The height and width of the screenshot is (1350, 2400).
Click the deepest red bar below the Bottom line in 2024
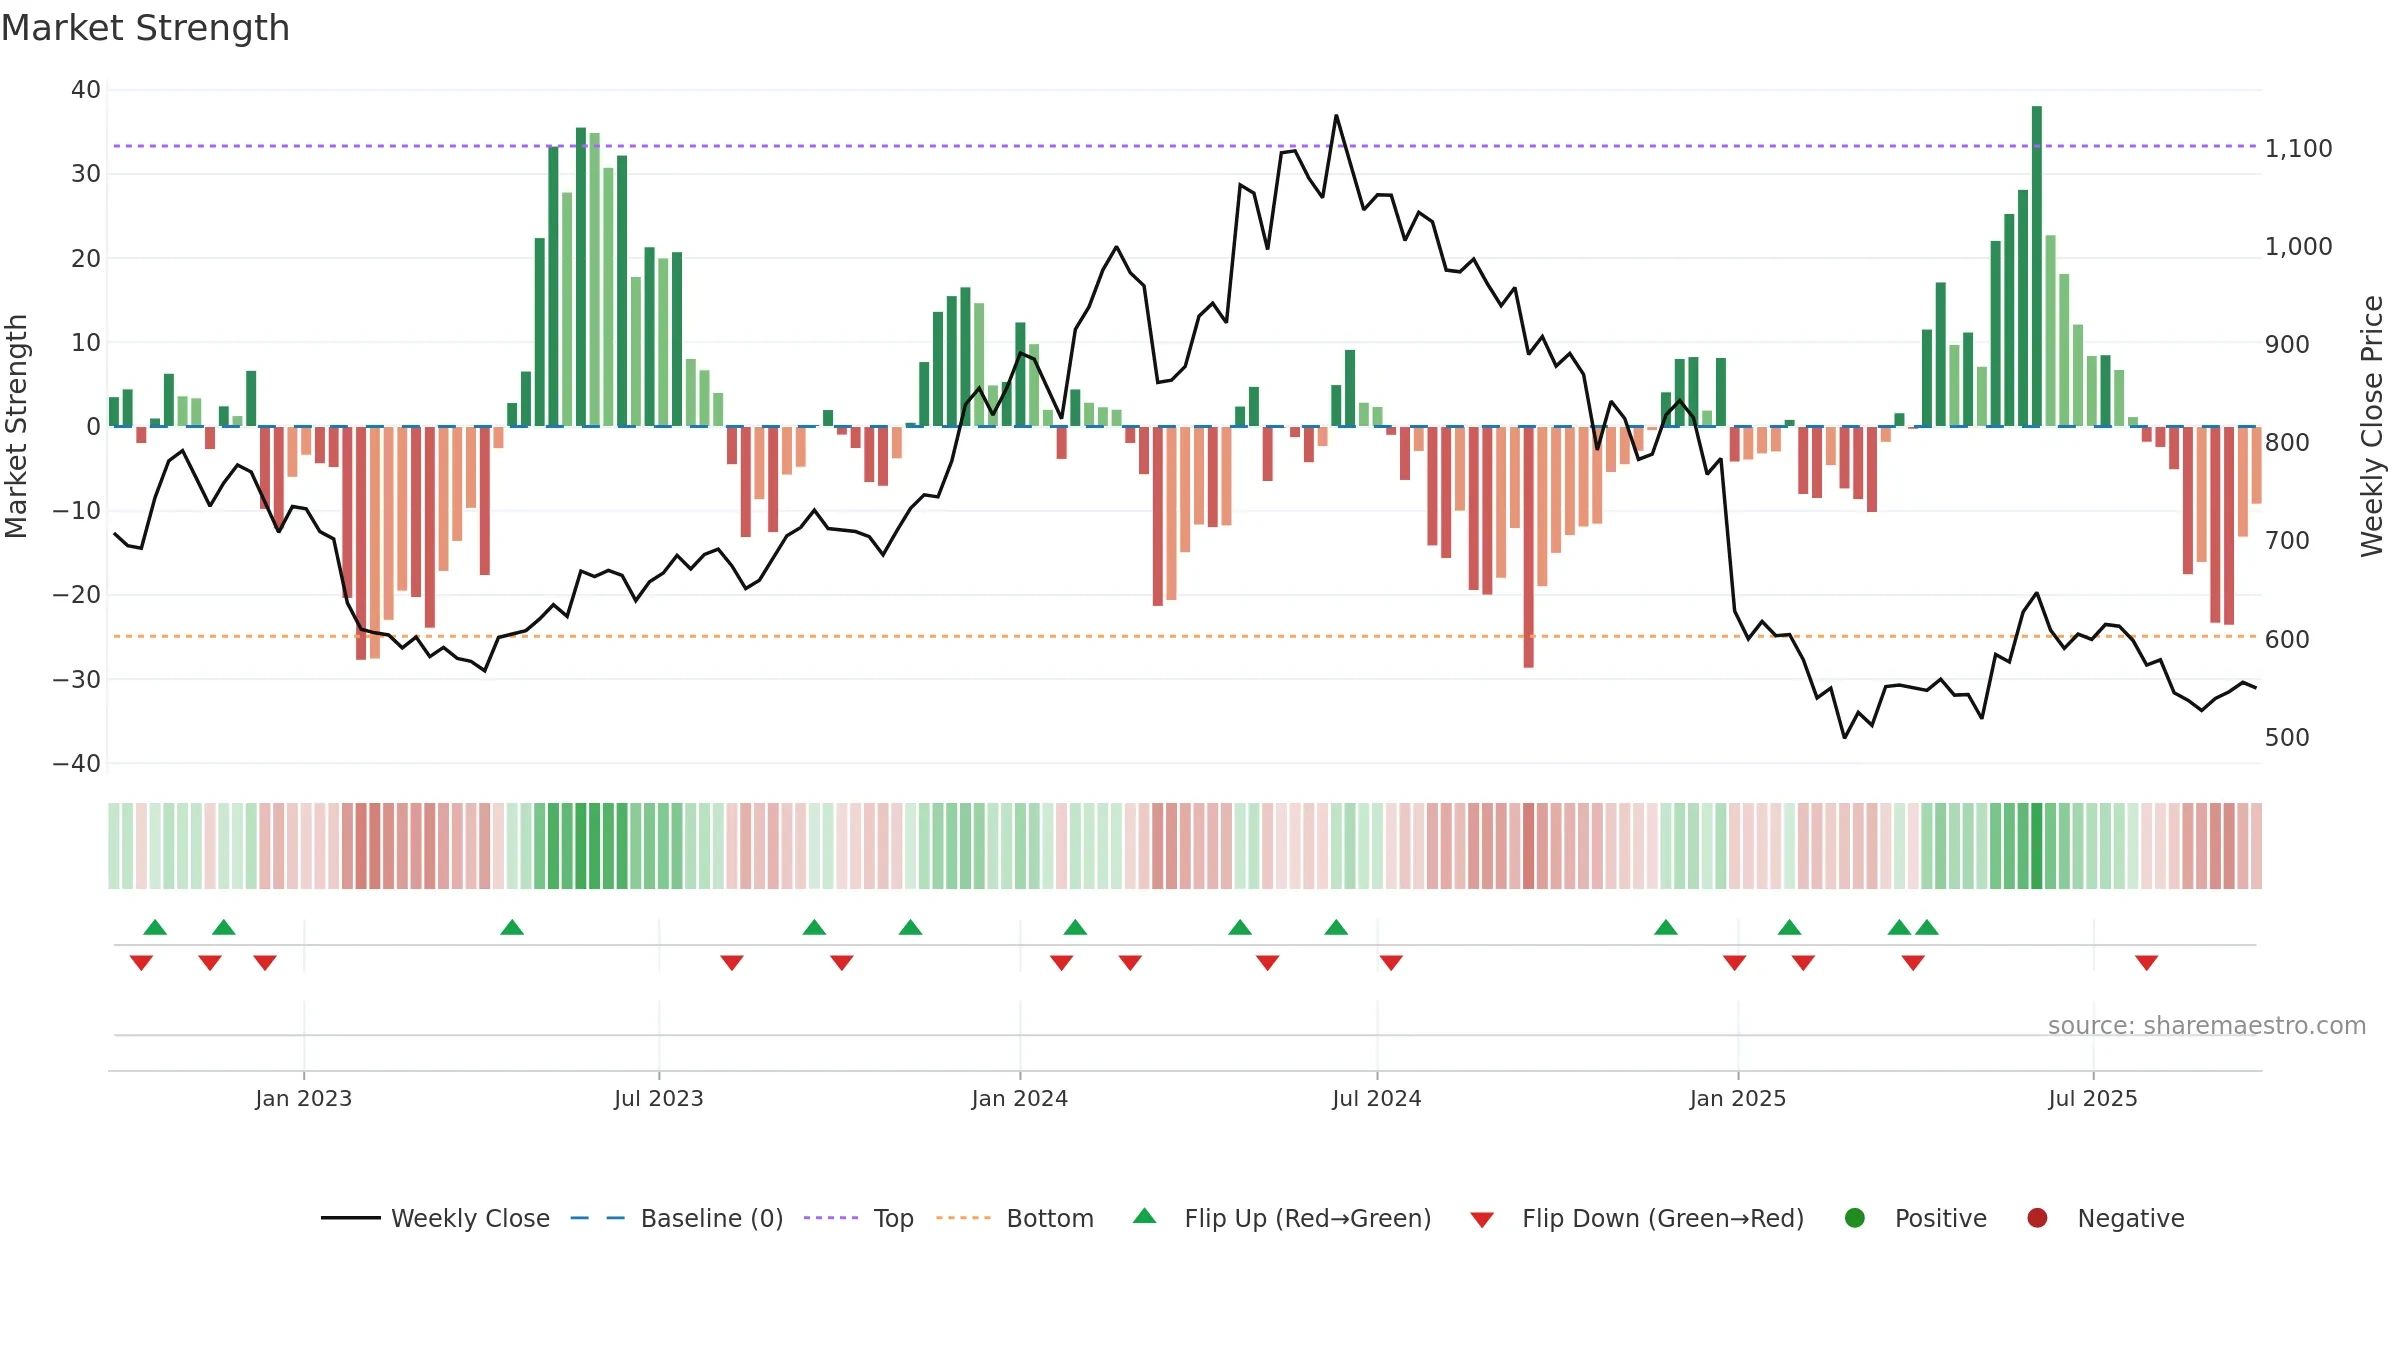1528,547
